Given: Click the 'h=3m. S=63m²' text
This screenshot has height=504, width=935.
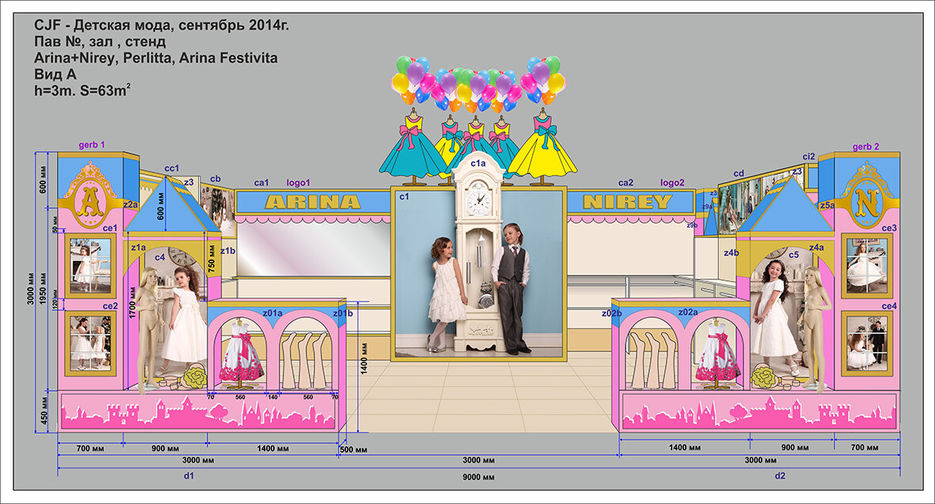Looking at the screenshot, I should point(83,91).
